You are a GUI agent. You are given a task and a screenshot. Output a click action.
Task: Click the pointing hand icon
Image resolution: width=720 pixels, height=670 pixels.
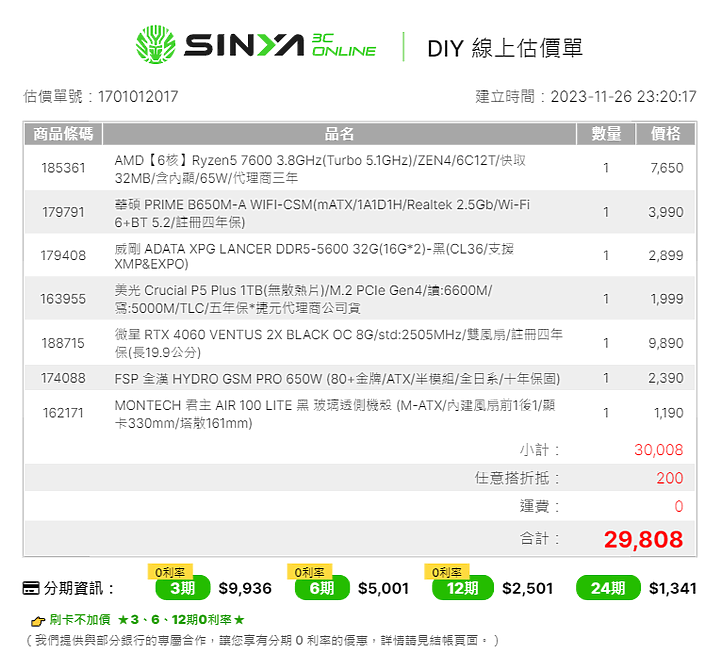(38, 621)
